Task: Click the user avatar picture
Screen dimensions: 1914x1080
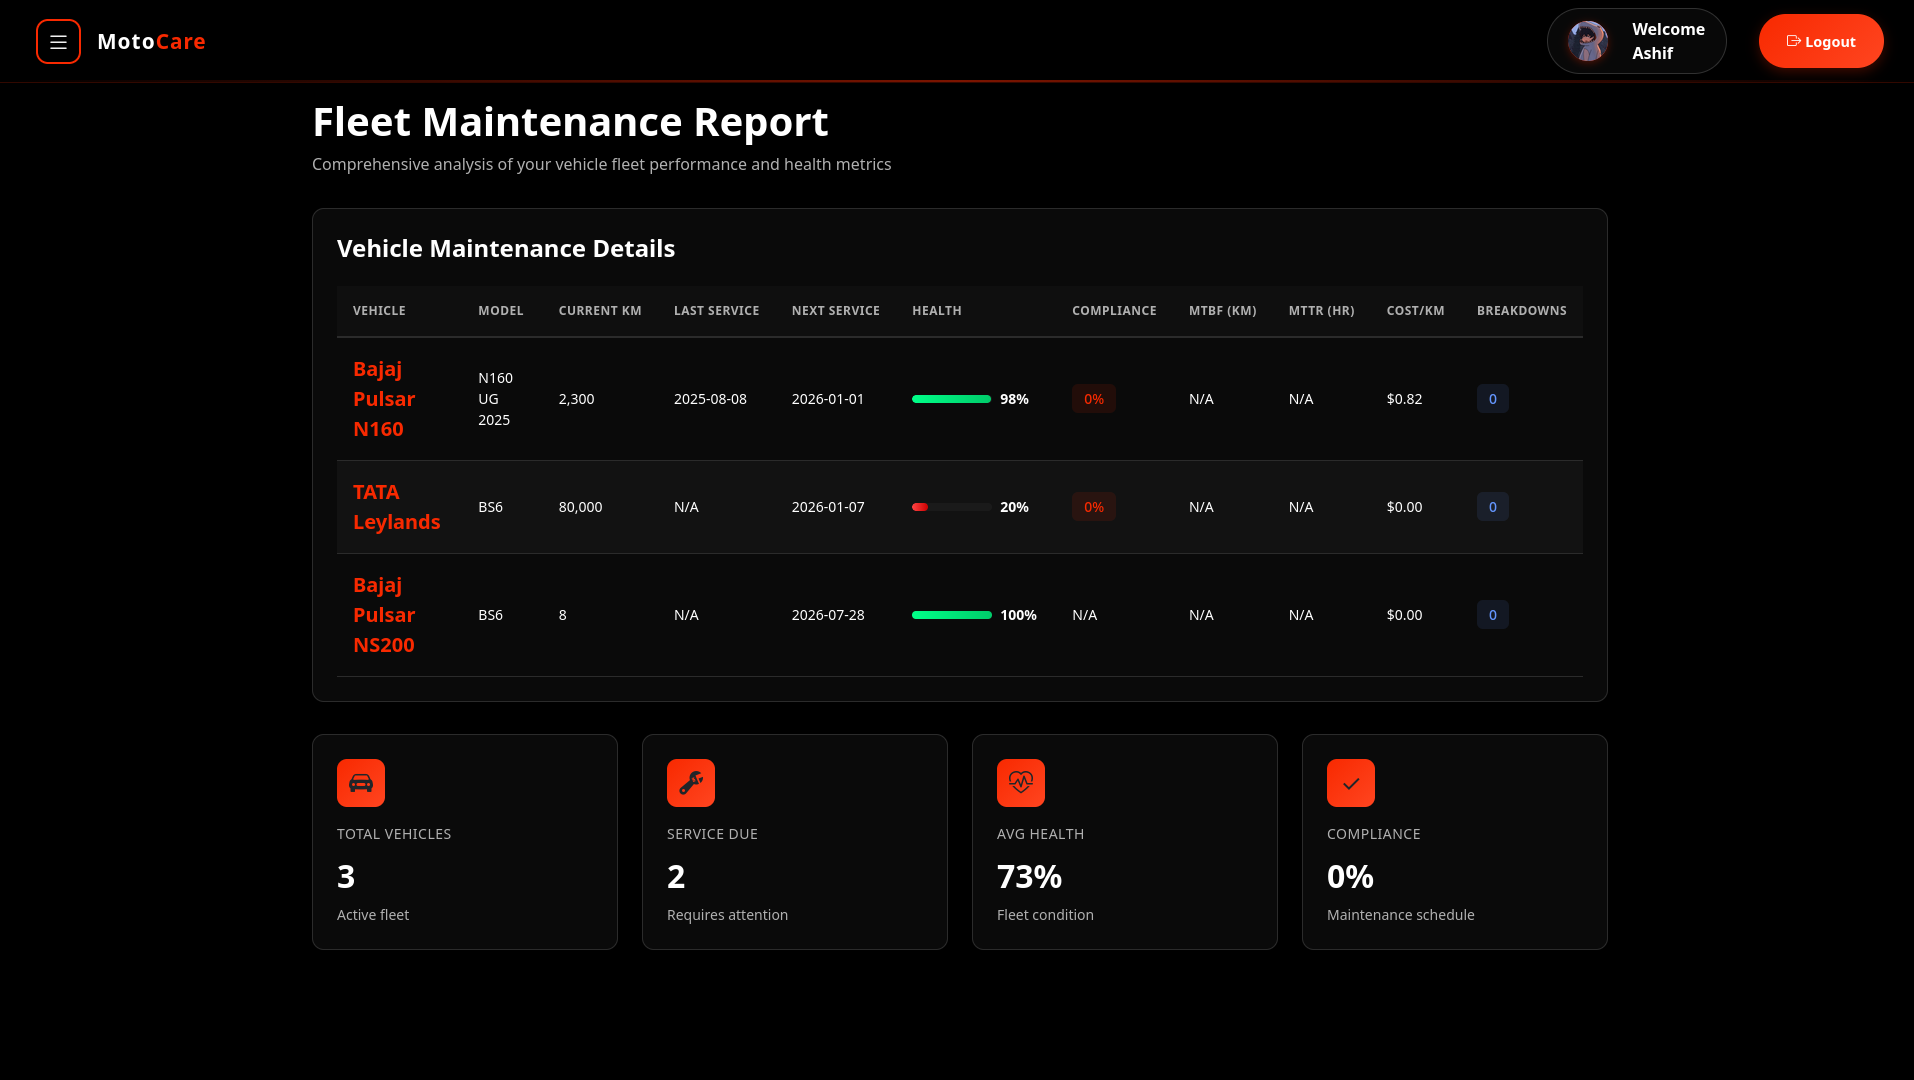Action: [1588, 42]
